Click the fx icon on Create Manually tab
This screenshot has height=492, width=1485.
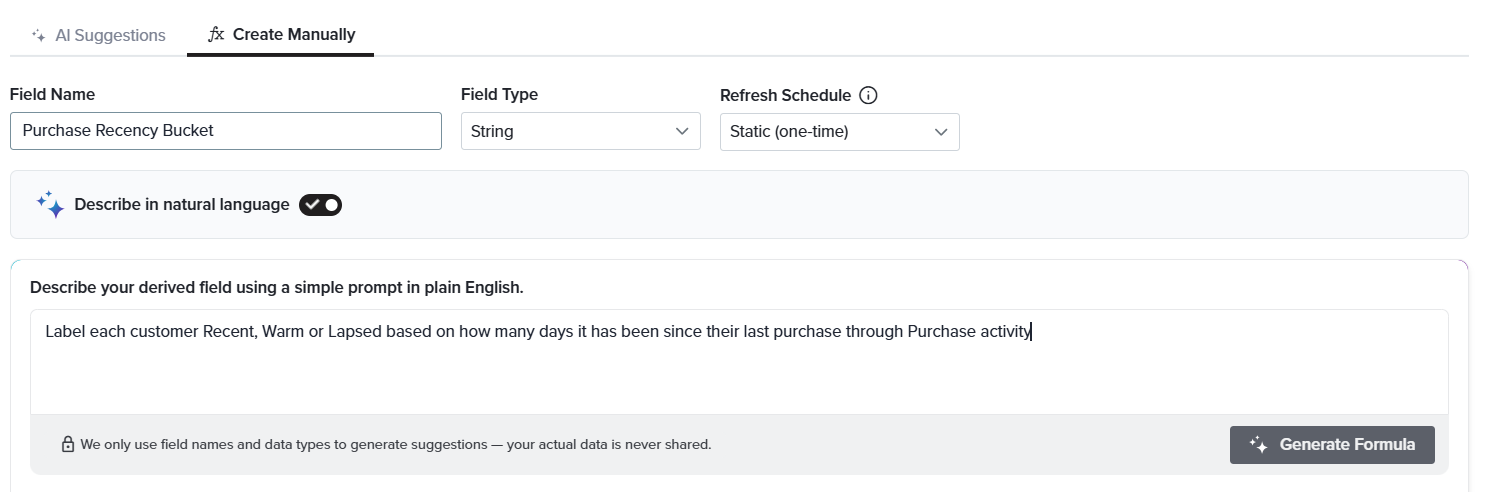tap(216, 34)
